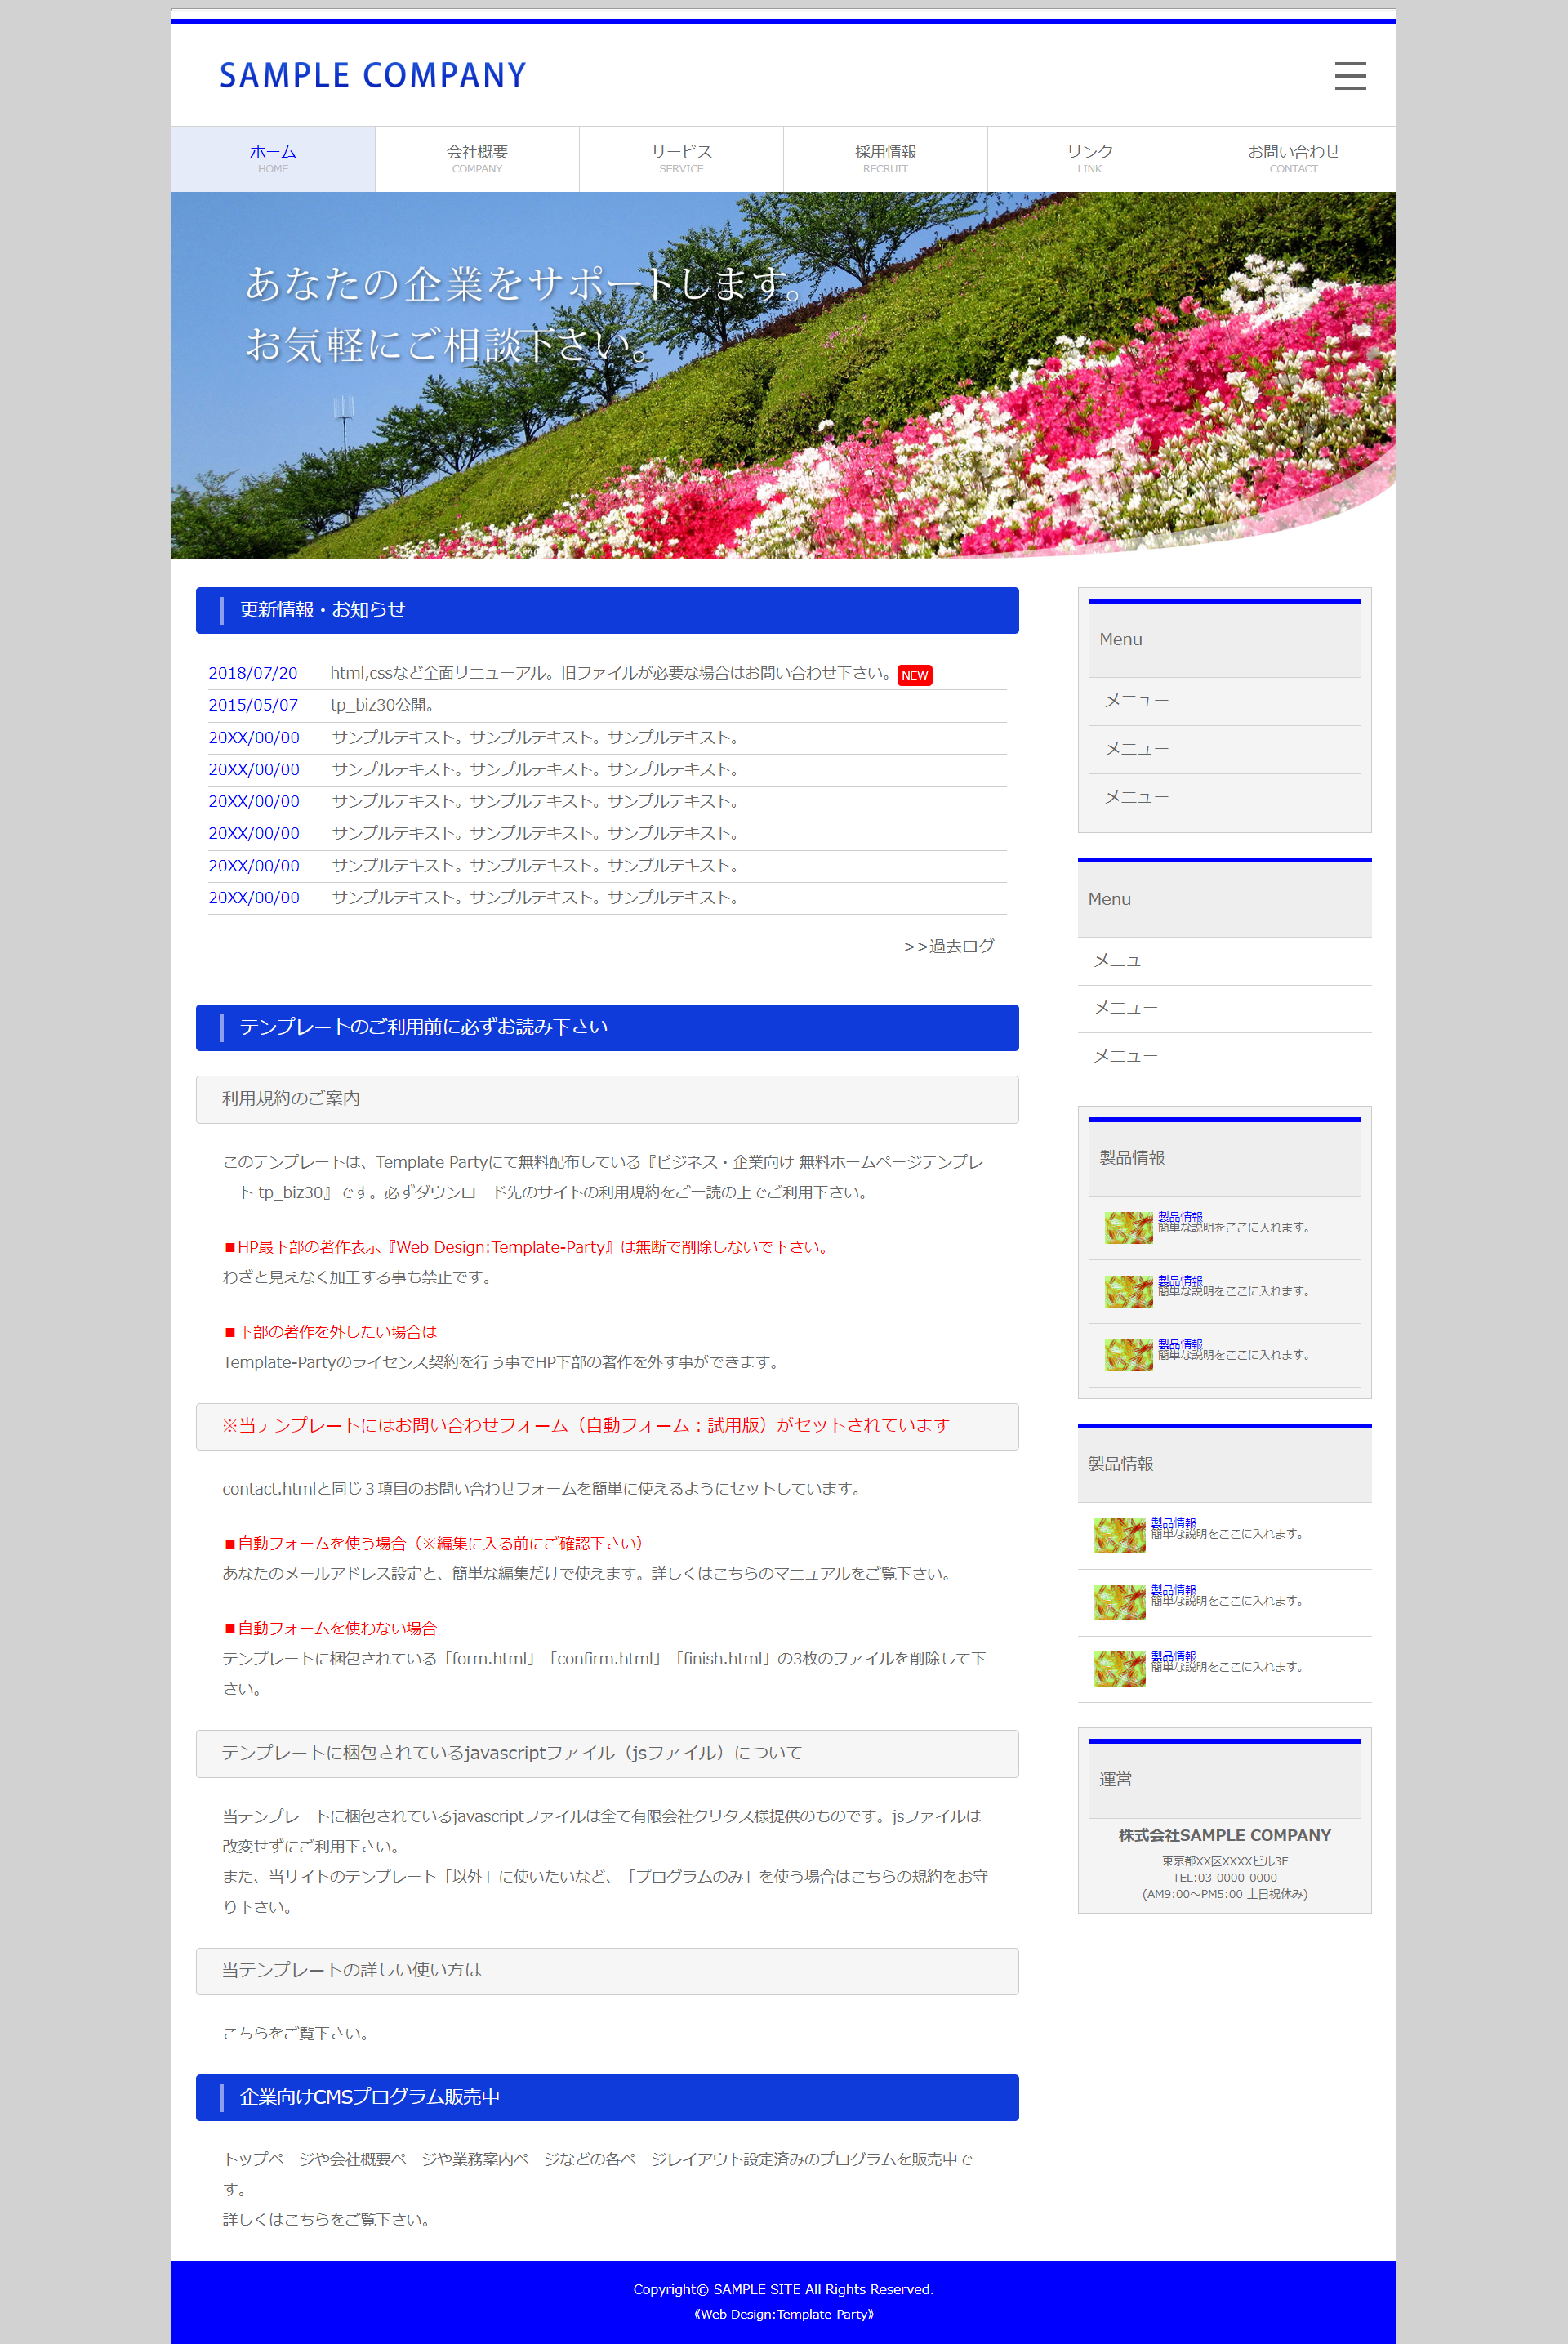Select the リンク LINK tab
This screenshot has width=1568, height=2344.
point(1089,158)
